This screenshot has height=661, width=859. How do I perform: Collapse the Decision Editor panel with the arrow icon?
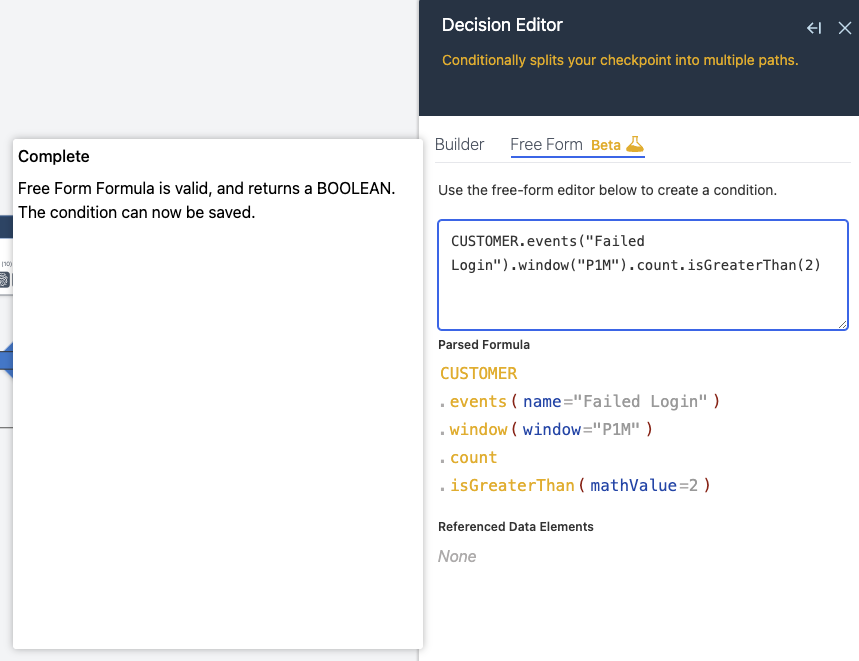[814, 28]
